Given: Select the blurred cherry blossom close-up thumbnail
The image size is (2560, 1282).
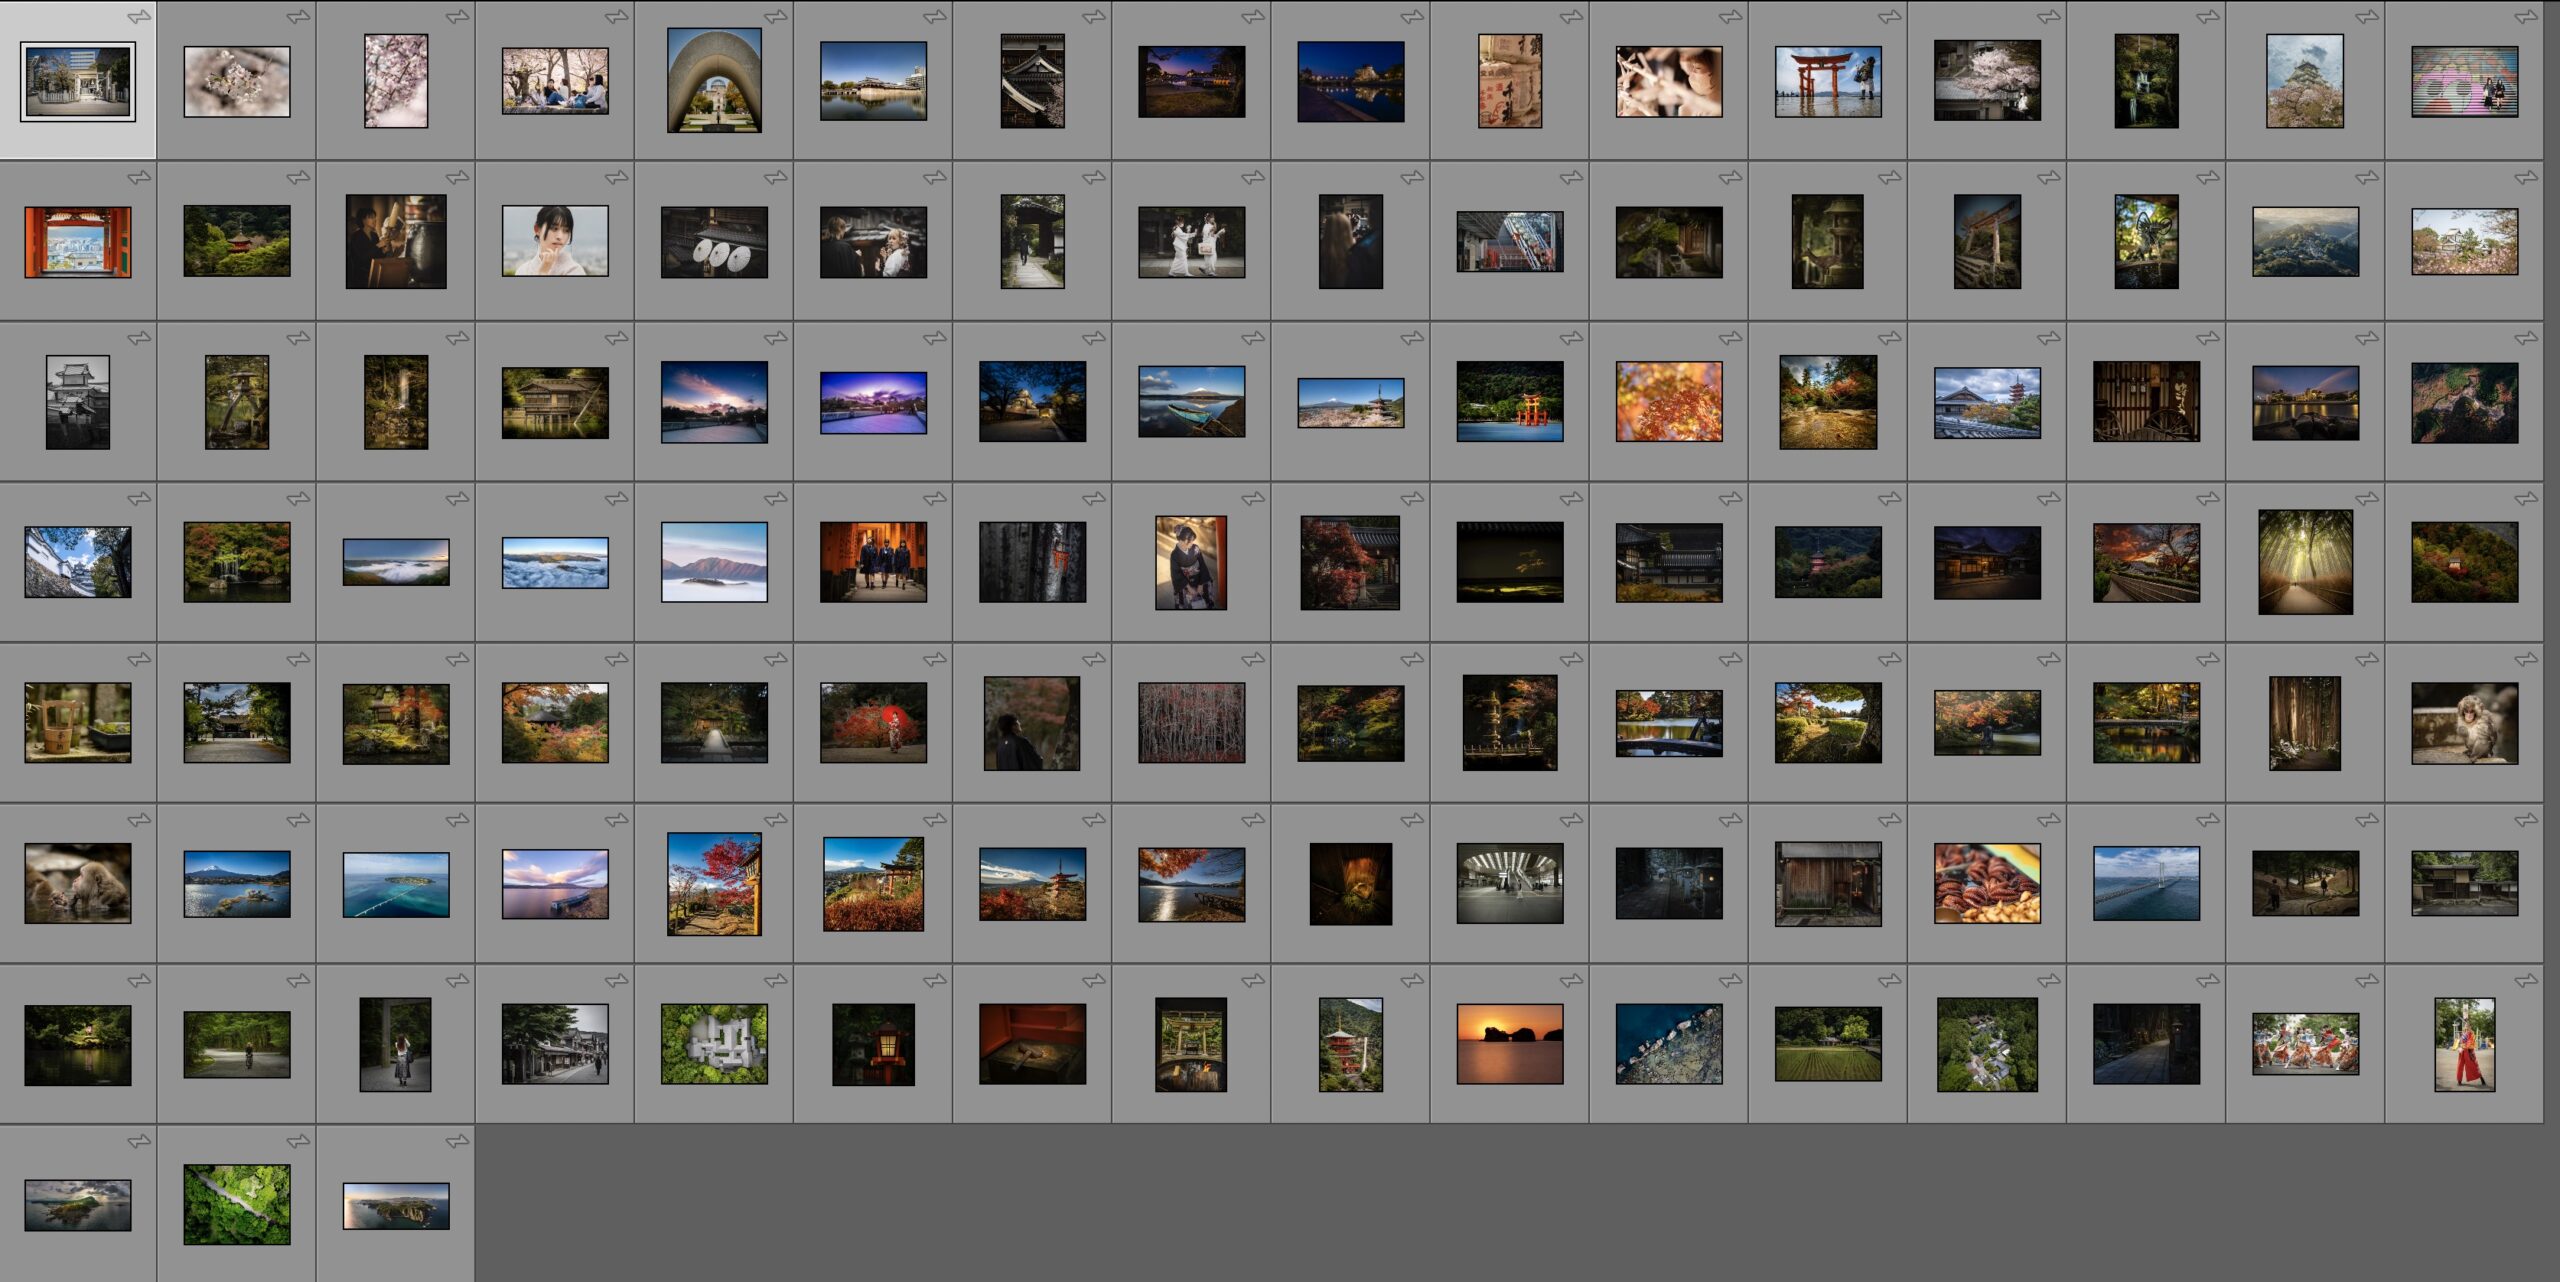Looking at the screenshot, I should 237,81.
